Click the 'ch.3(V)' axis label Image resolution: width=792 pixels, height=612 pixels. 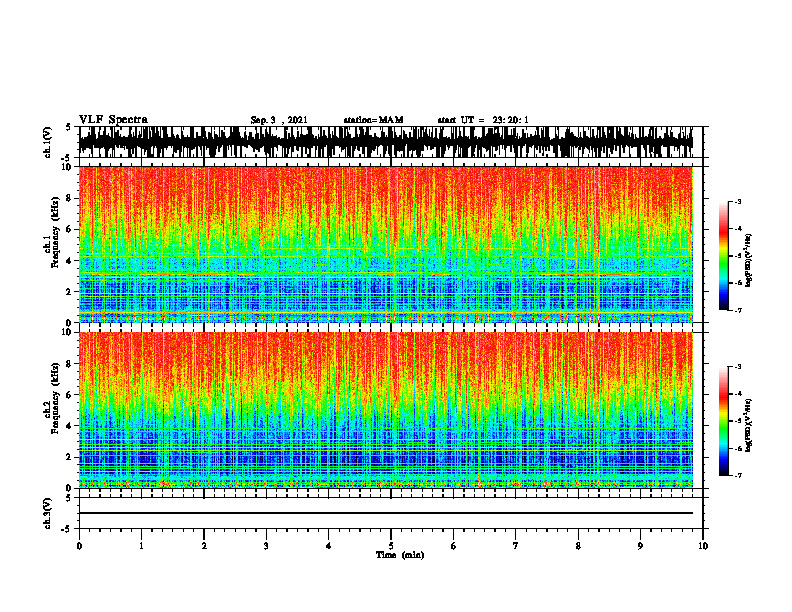point(47,513)
